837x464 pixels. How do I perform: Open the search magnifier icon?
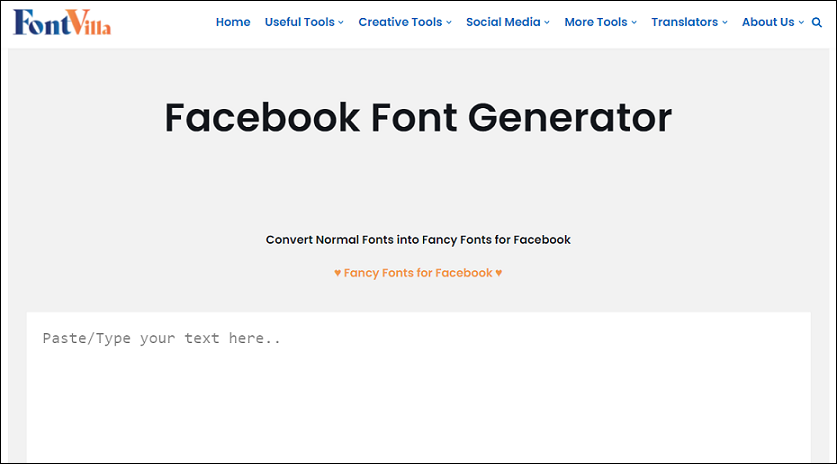pyautogui.click(x=817, y=22)
